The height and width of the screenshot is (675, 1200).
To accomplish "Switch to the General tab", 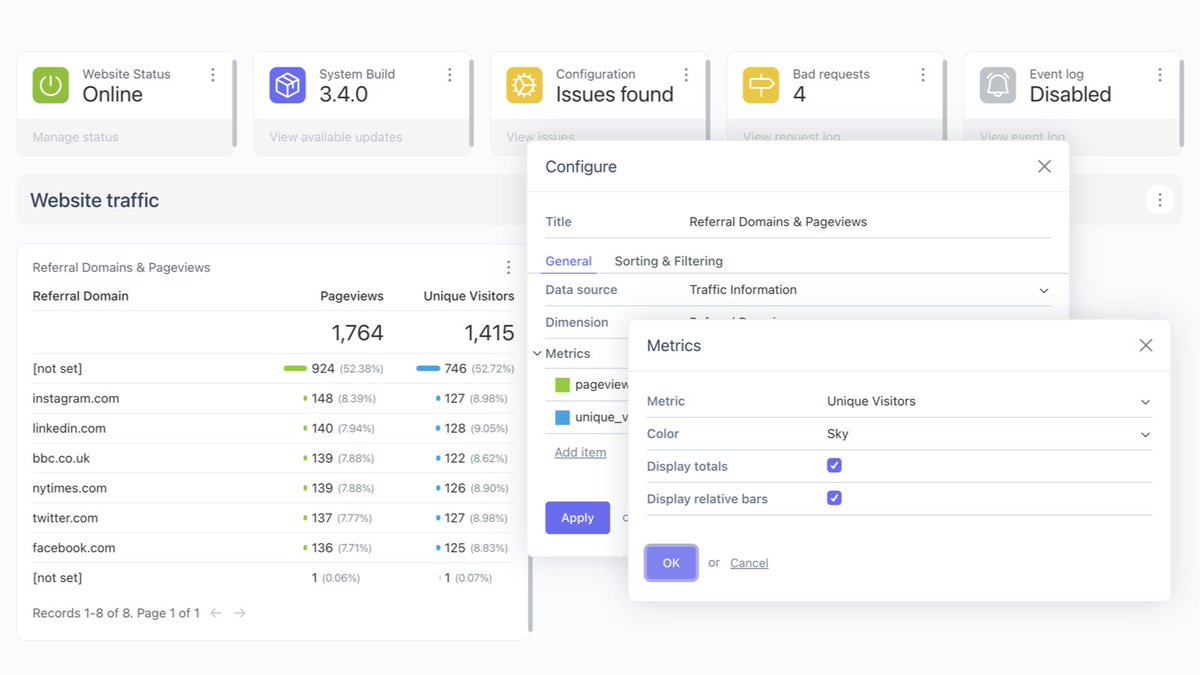I will pos(569,261).
